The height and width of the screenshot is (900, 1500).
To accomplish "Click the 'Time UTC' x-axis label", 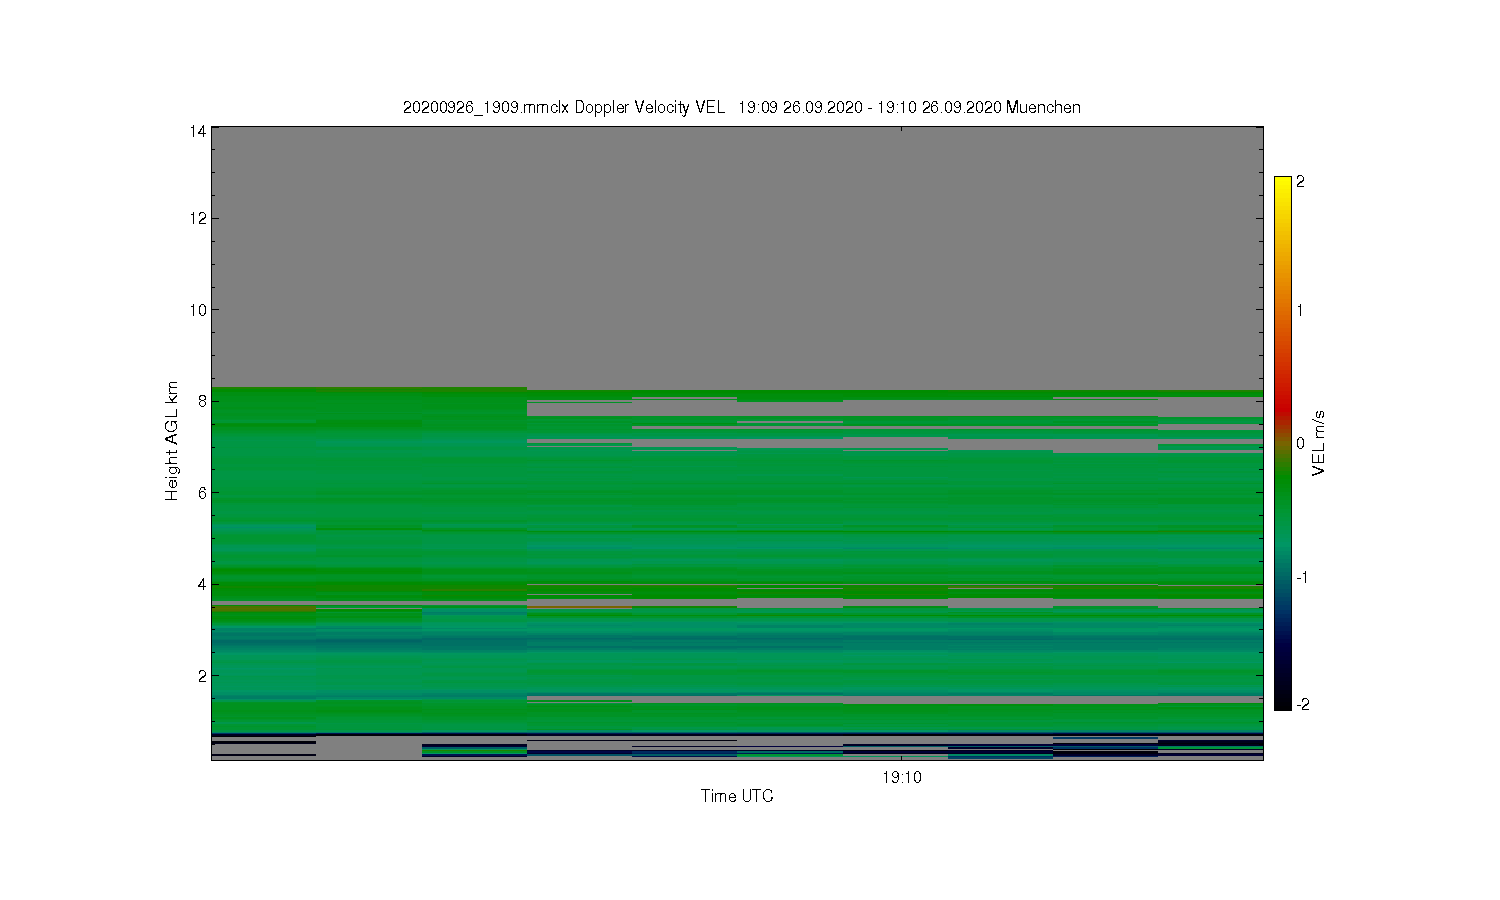I will (x=737, y=796).
